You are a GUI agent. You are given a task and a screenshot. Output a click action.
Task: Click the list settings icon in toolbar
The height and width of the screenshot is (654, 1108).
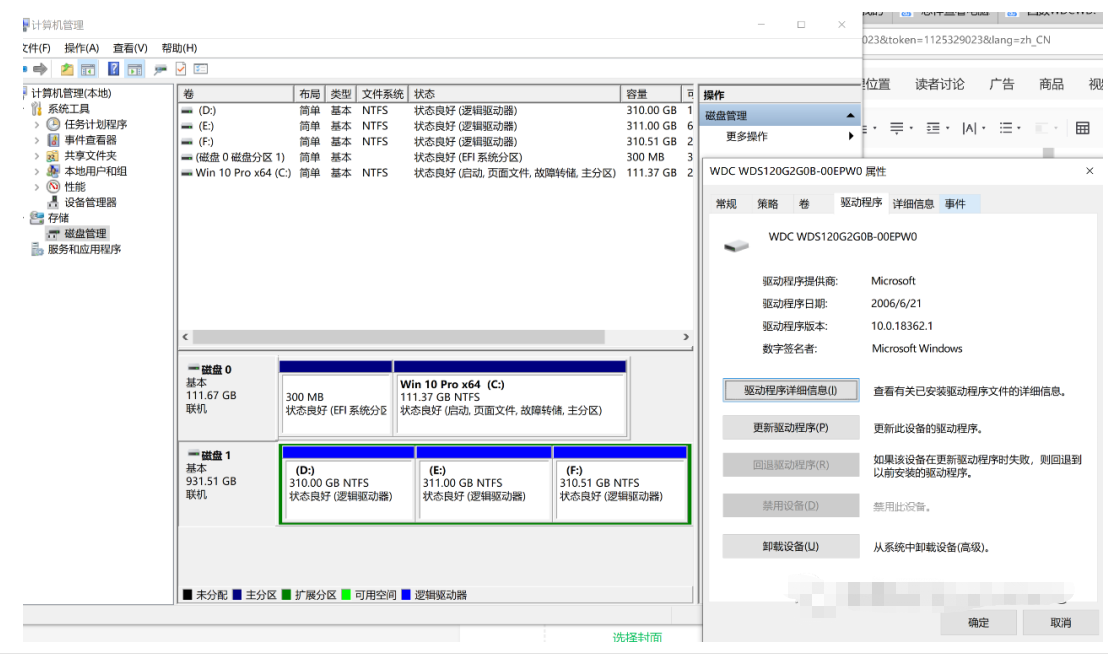click(201, 69)
